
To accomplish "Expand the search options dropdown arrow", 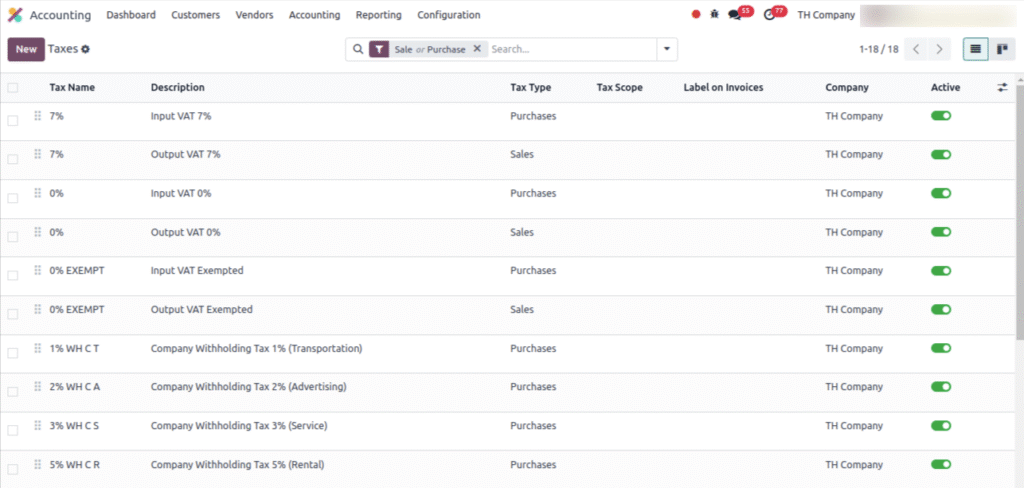I will tap(666, 49).
